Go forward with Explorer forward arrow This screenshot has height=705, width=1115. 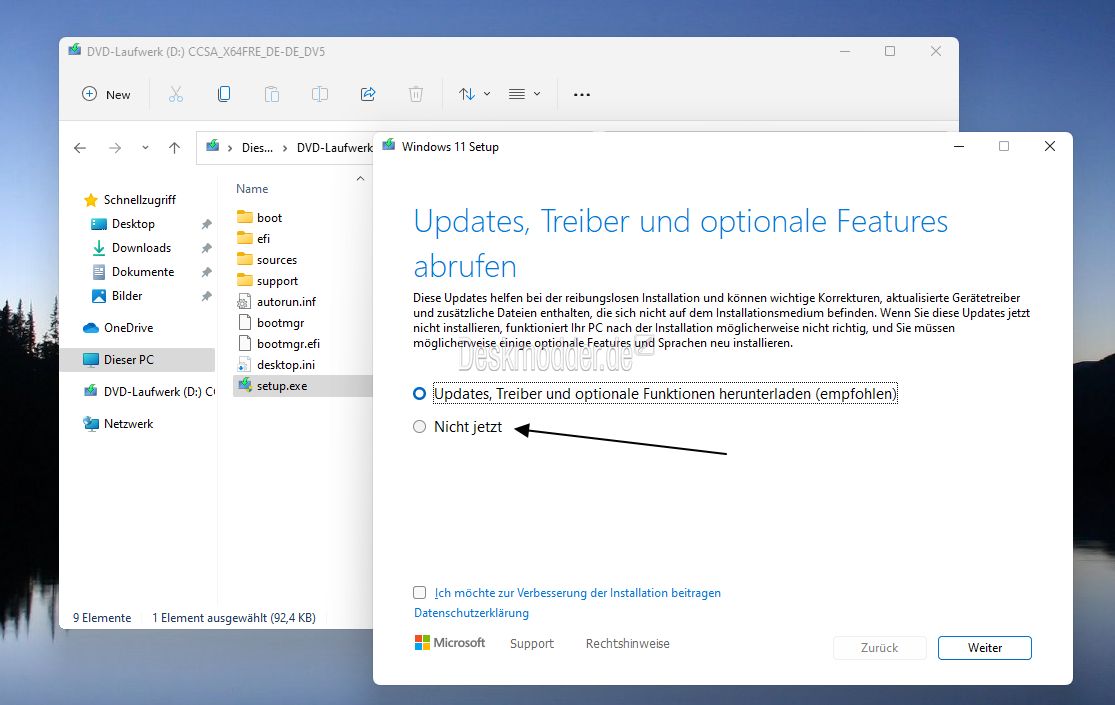click(x=114, y=148)
